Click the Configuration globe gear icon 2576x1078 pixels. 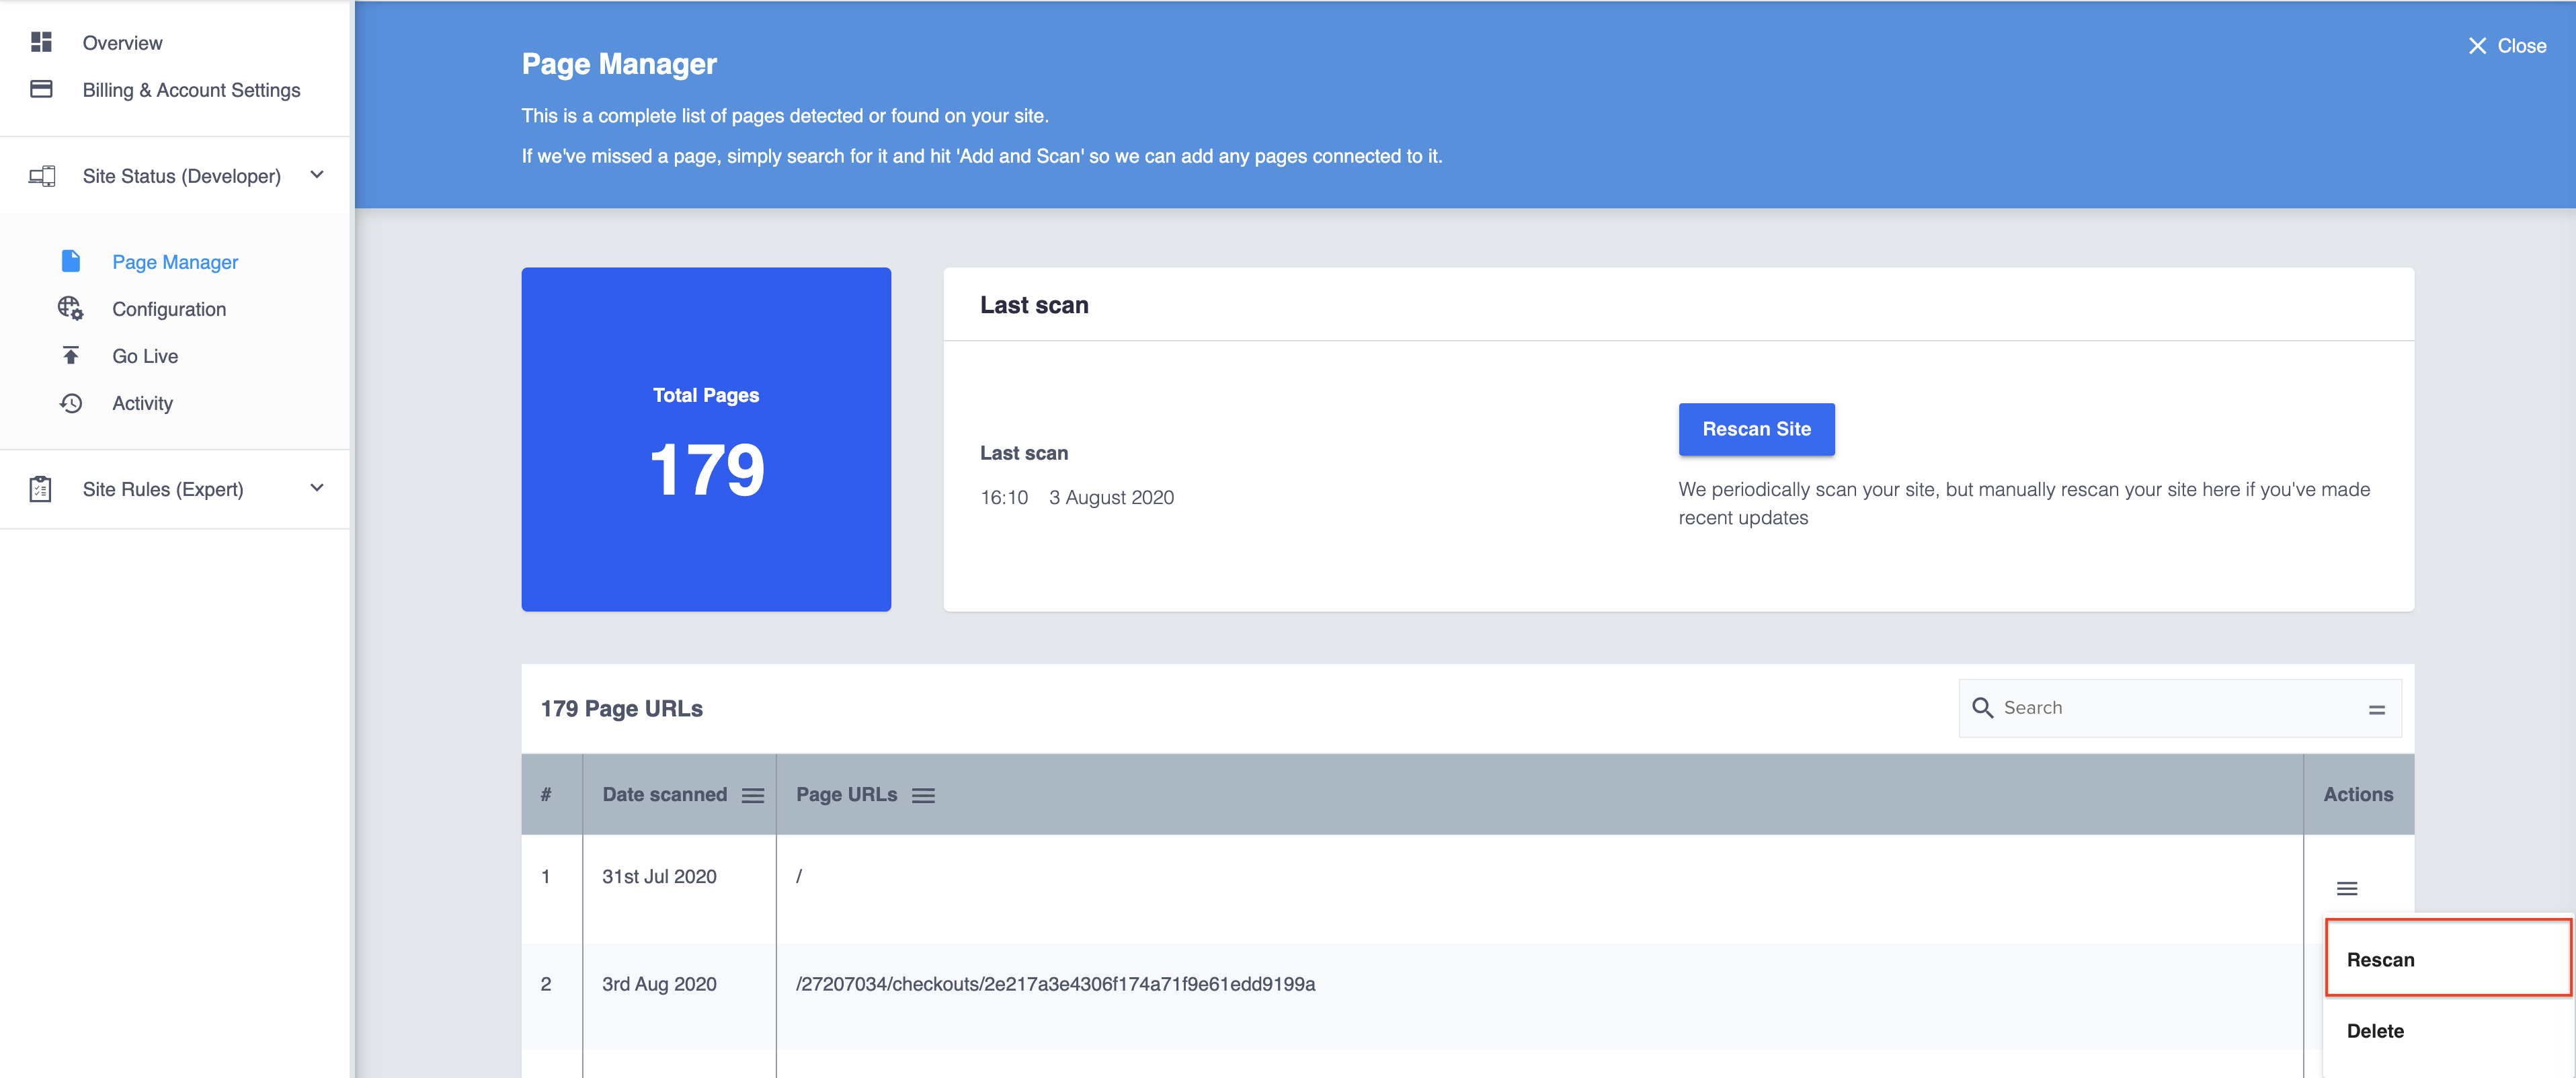tap(70, 308)
